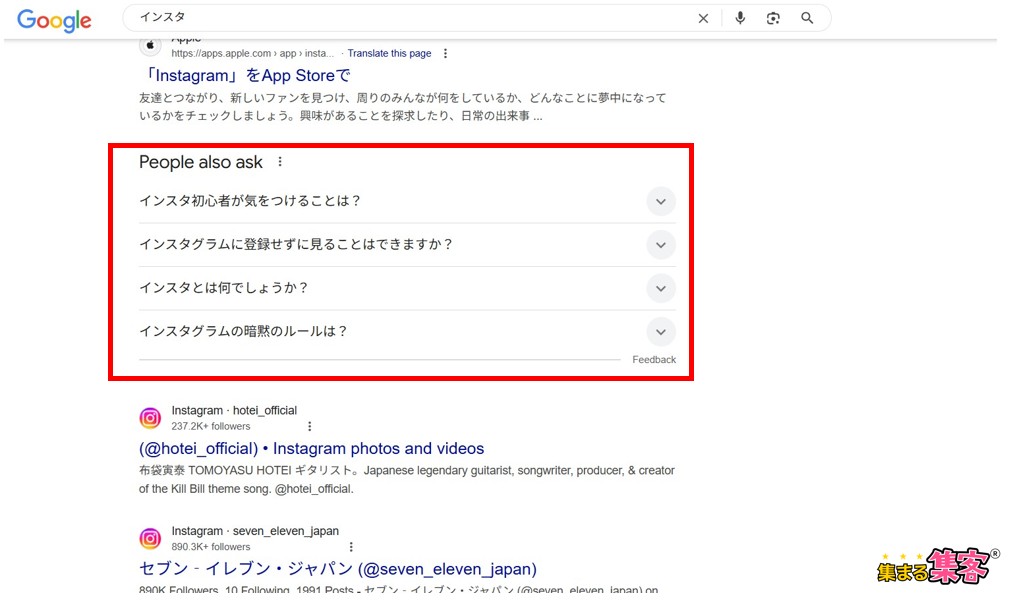Click the Translate this page link
Viewport: 1009px width, 603px height.
point(389,53)
